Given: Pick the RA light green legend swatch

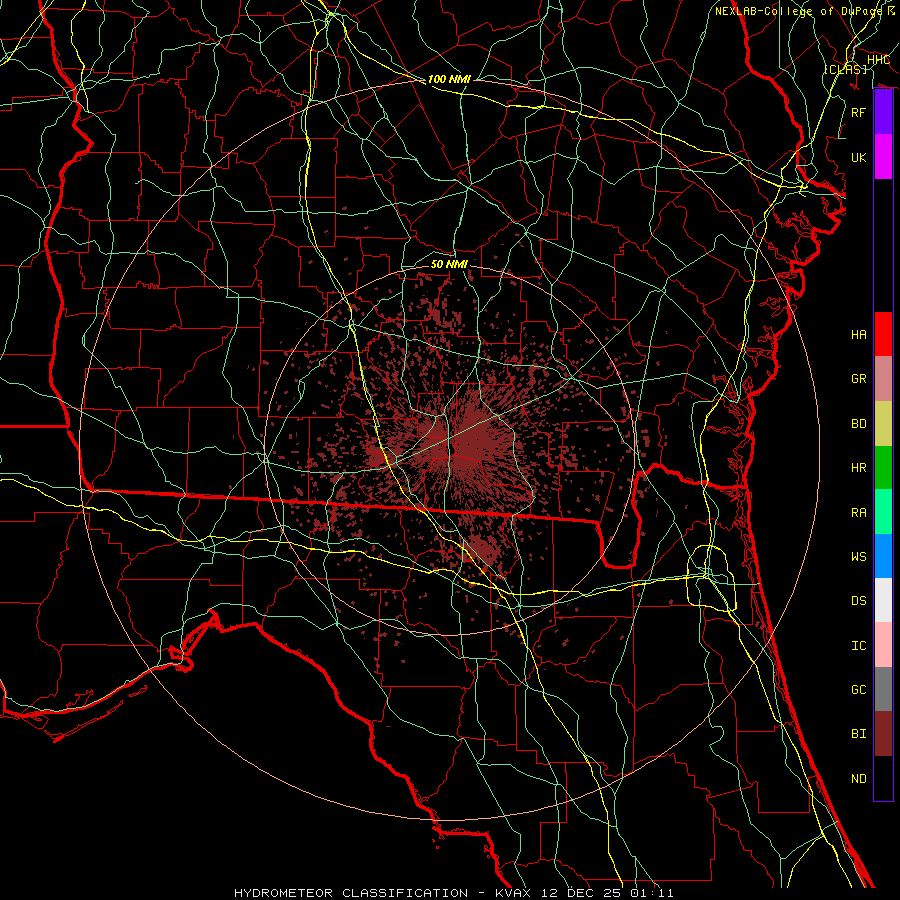Looking at the screenshot, I should point(883,512).
